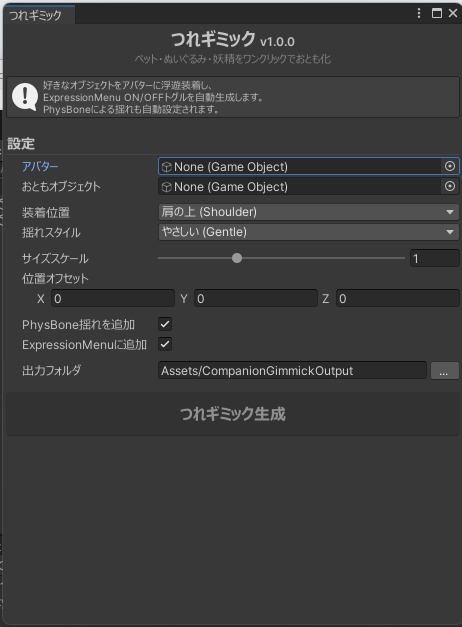Click the 出力フォルダ path field

point(292,371)
